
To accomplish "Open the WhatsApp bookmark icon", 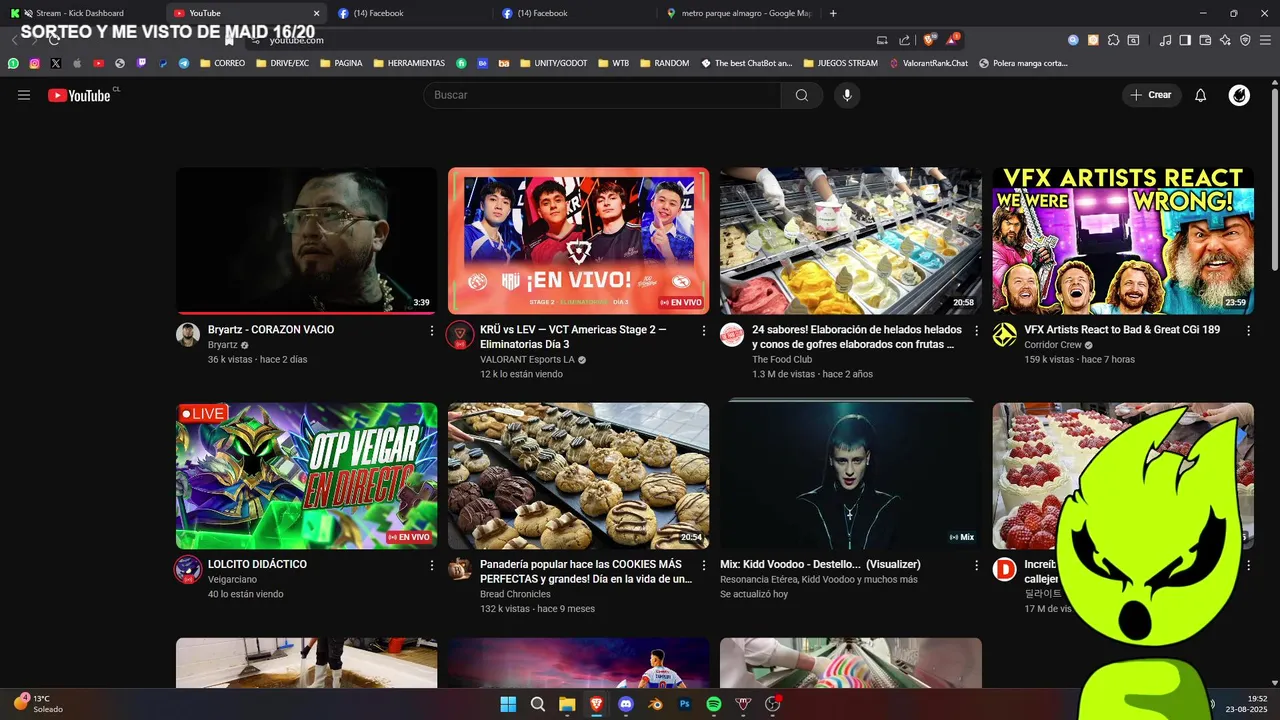I will tap(13, 63).
